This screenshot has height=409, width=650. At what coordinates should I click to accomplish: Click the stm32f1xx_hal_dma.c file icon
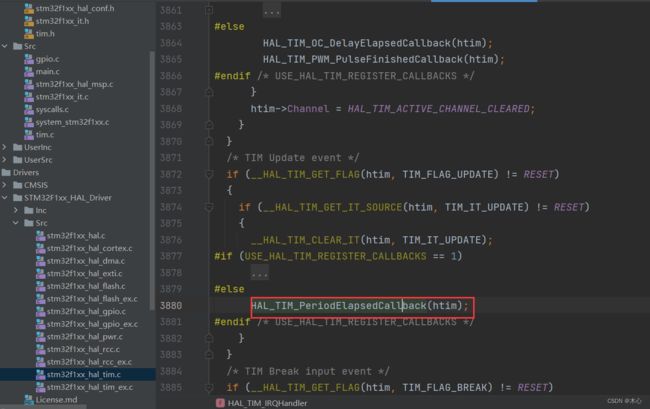[x=40, y=261]
